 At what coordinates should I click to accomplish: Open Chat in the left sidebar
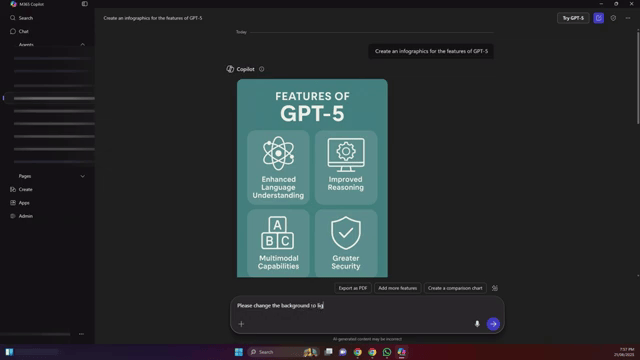(x=19, y=31)
